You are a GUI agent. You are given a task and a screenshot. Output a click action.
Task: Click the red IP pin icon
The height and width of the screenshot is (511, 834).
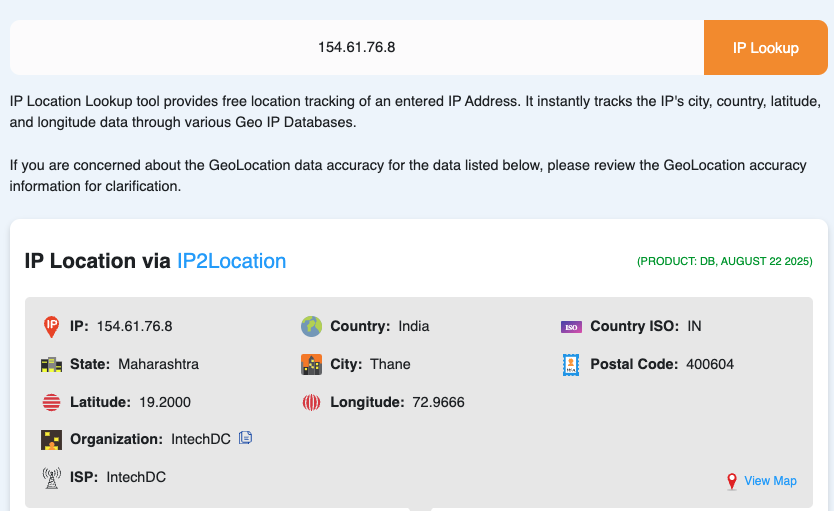click(51, 327)
